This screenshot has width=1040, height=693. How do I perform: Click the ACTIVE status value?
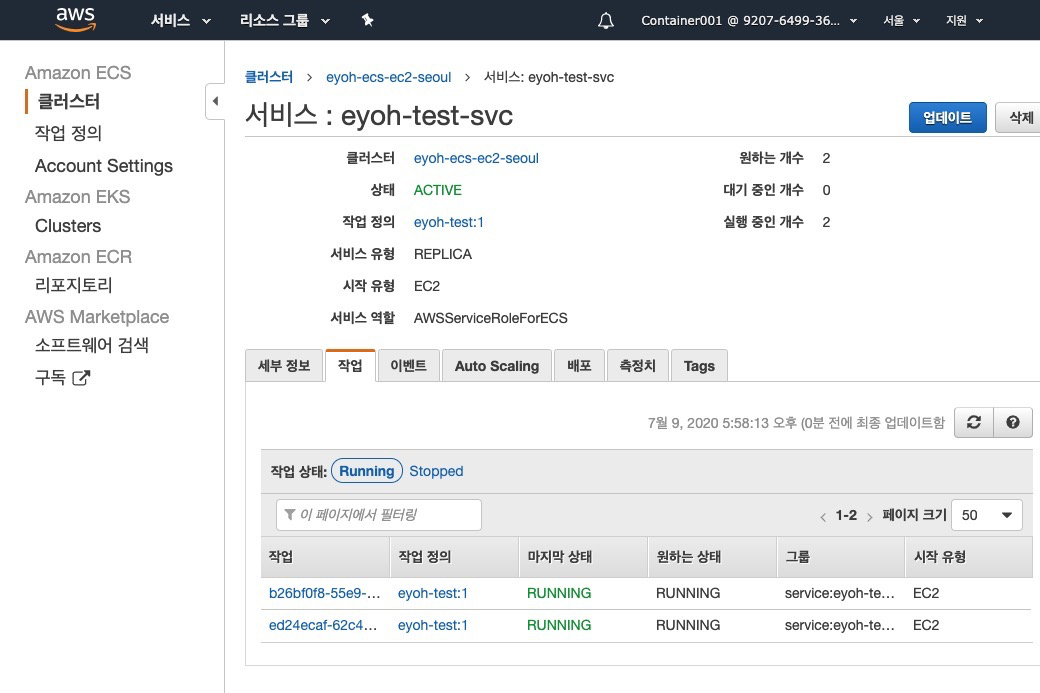point(438,190)
